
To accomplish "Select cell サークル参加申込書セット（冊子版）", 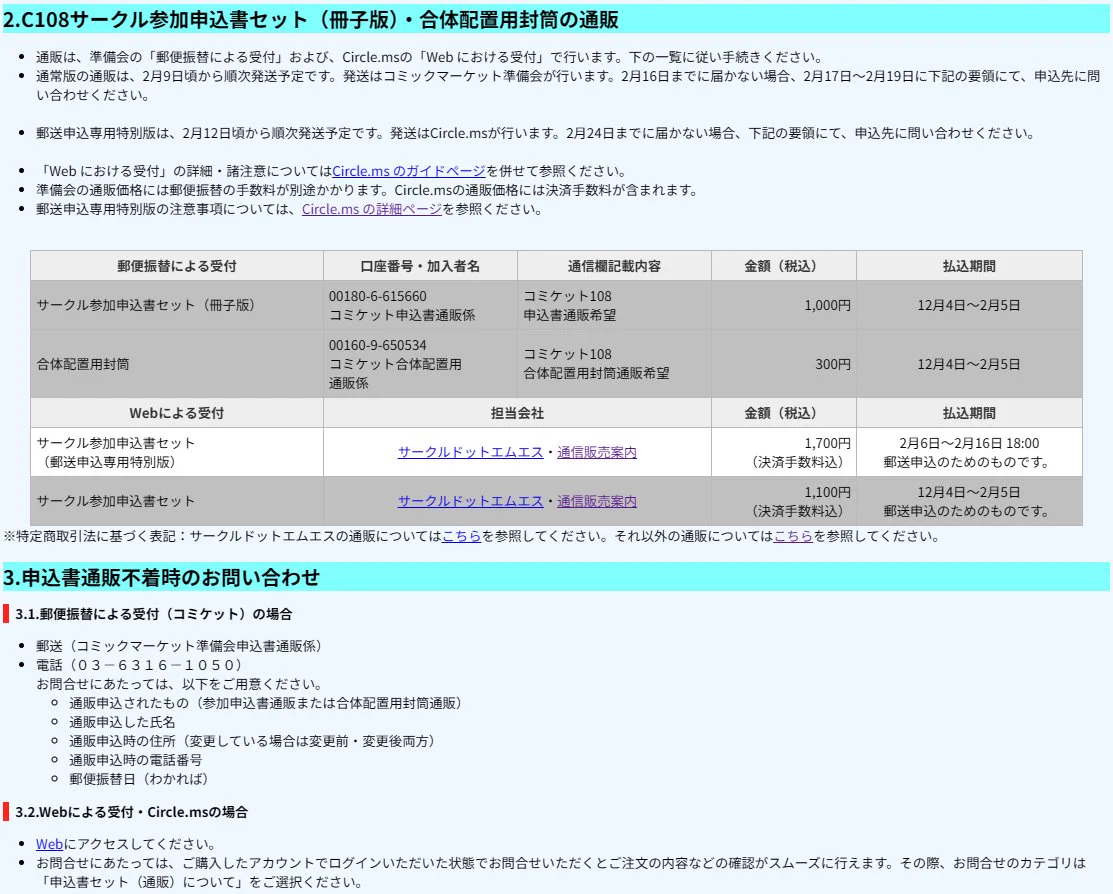I will point(177,305).
